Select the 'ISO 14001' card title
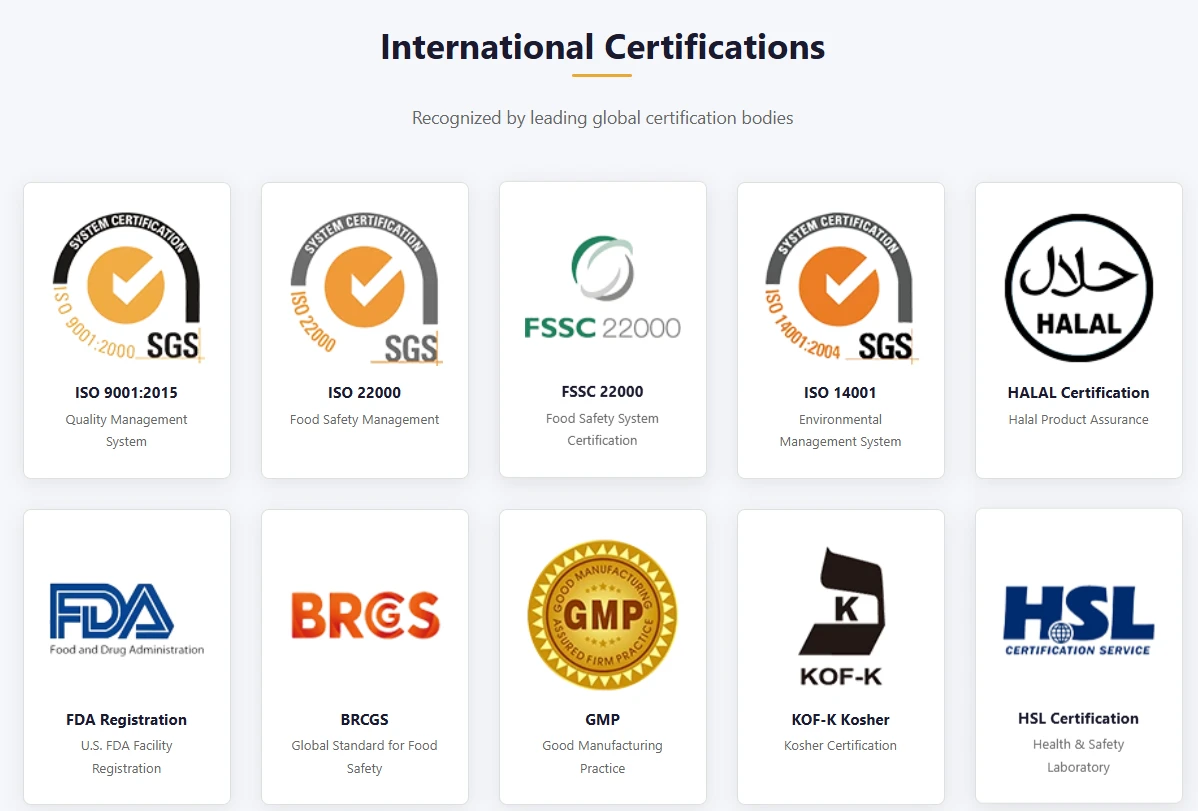 (x=840, y=392)
